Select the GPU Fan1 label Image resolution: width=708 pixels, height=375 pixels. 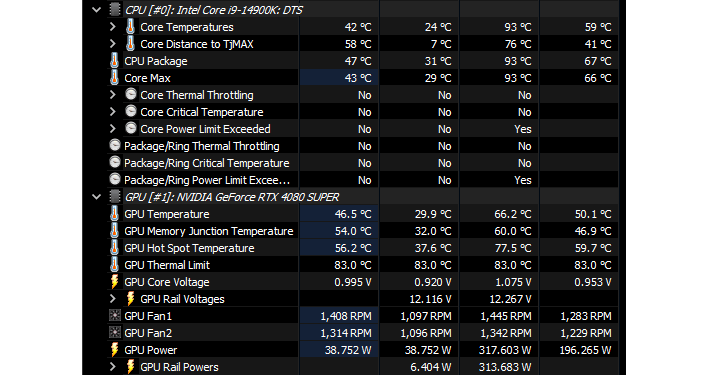click(x=148, y=316)
